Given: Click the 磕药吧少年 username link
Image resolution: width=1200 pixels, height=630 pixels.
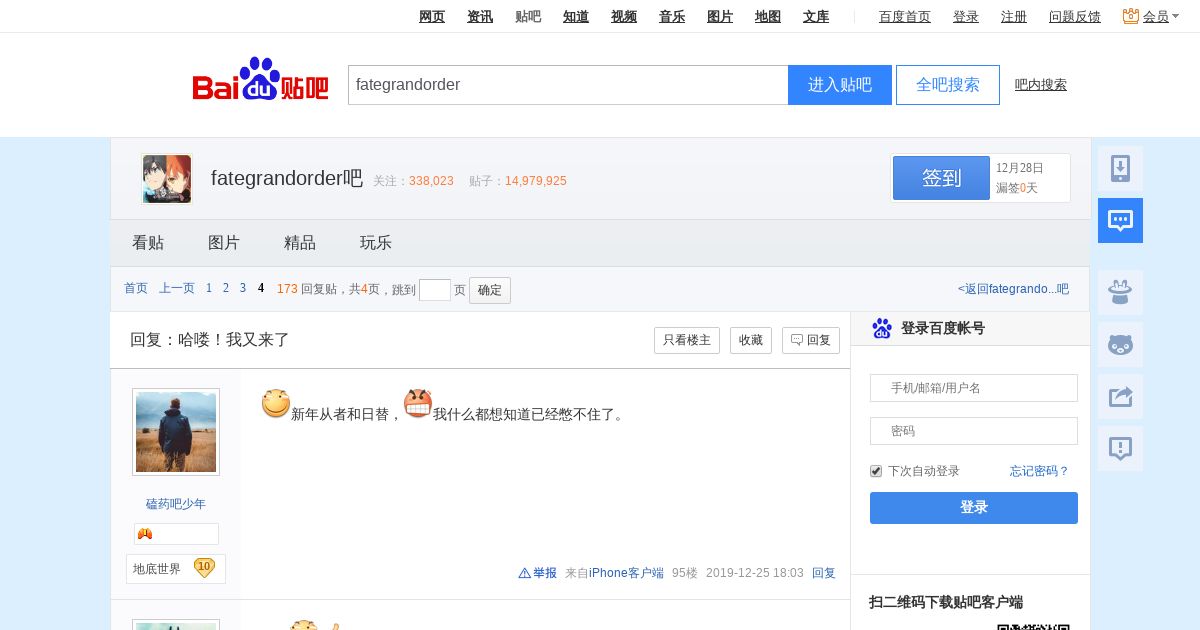Looking at the screenshot, I should (176, 504).
